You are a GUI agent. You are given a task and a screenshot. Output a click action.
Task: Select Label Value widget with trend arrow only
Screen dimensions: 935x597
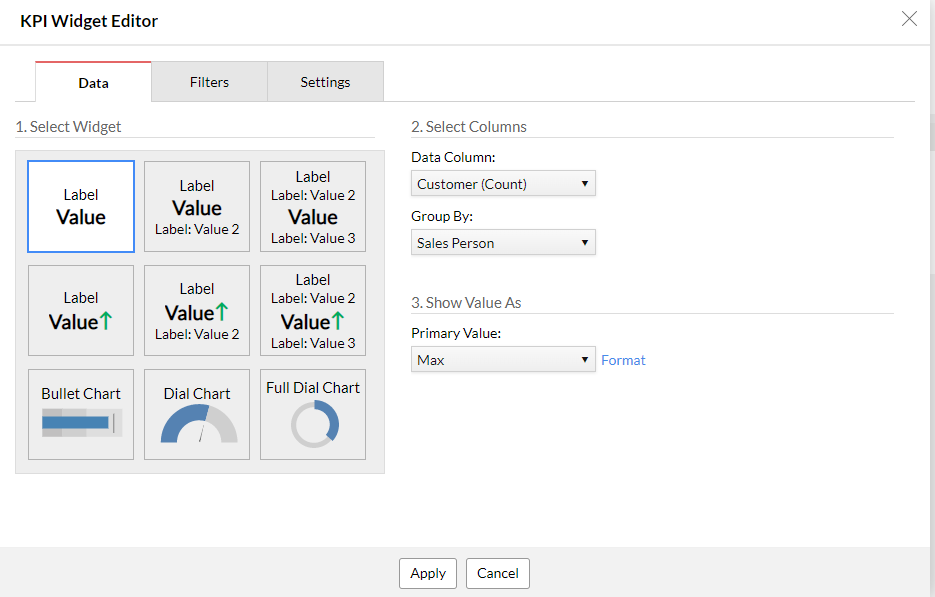pos(81,311)
